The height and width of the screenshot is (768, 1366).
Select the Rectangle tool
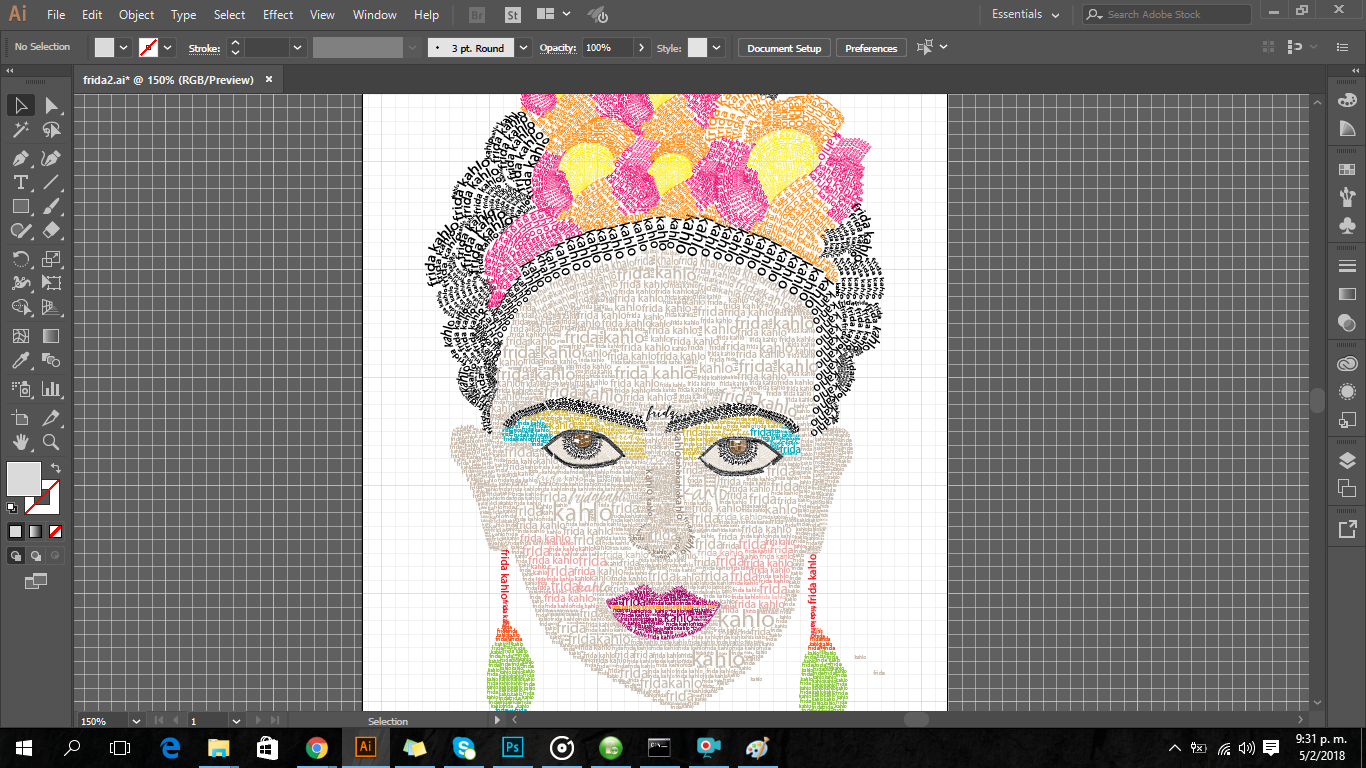click(20, 206)
